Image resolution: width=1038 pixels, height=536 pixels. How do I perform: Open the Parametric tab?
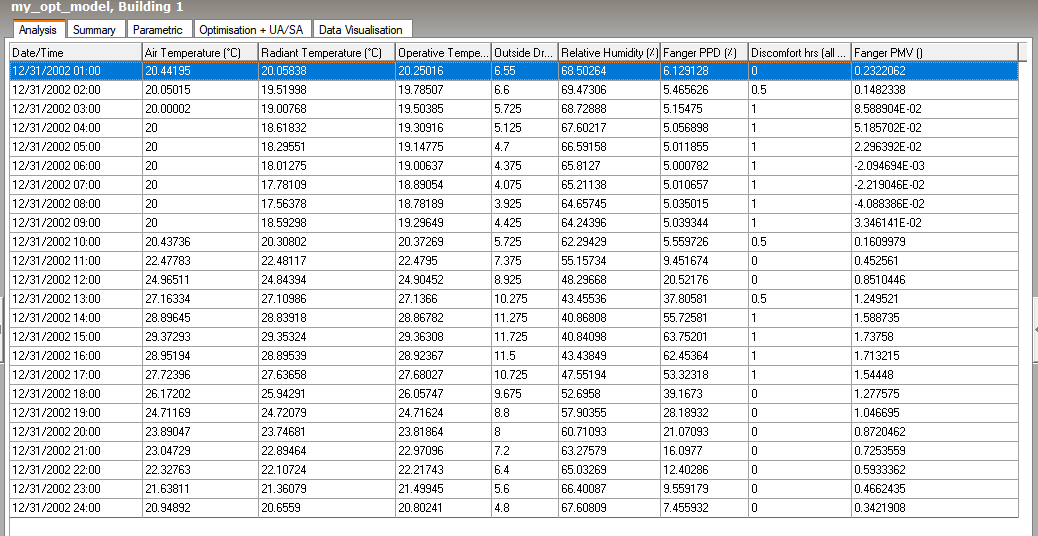pos(158,29)
